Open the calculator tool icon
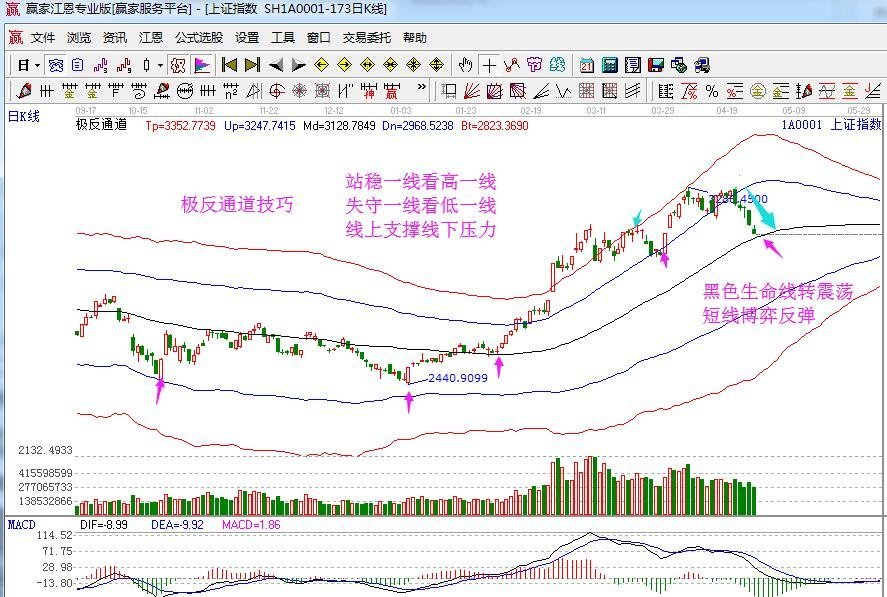The width and height of the screenshot is (887, 597). click(609, 65)
